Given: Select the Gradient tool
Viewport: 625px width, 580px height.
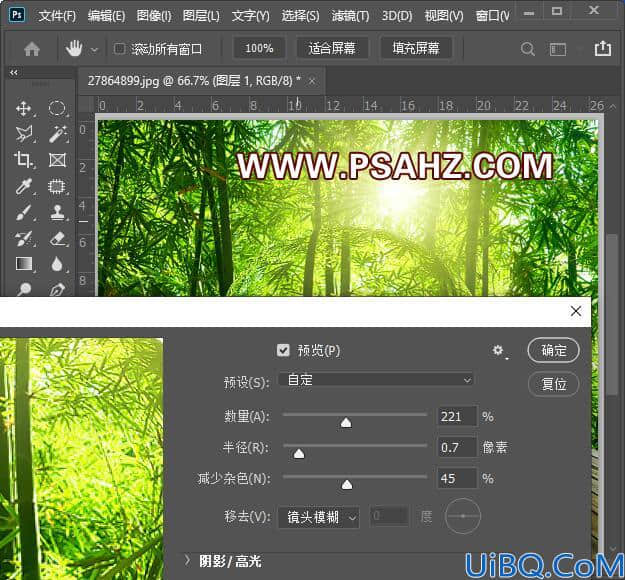Looking at the screenshot, I should (24, 264).
